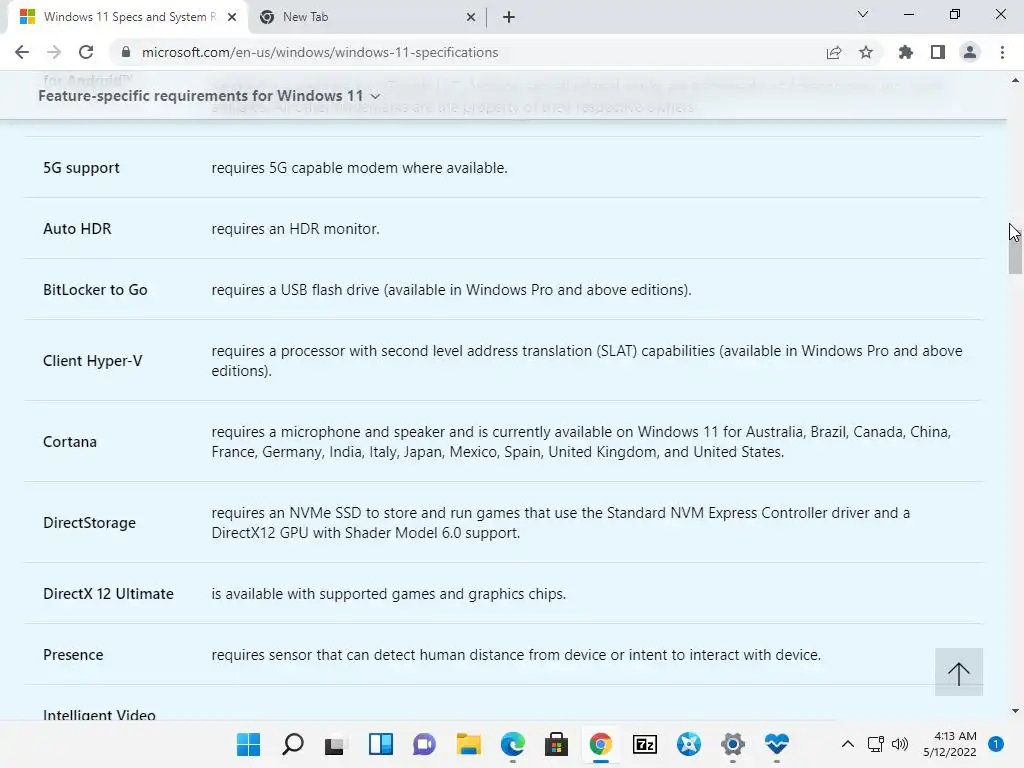Click the 'requires sensor that can detect' text
This screenshot has width=1024, height=768.
click(x=516, y=654)
